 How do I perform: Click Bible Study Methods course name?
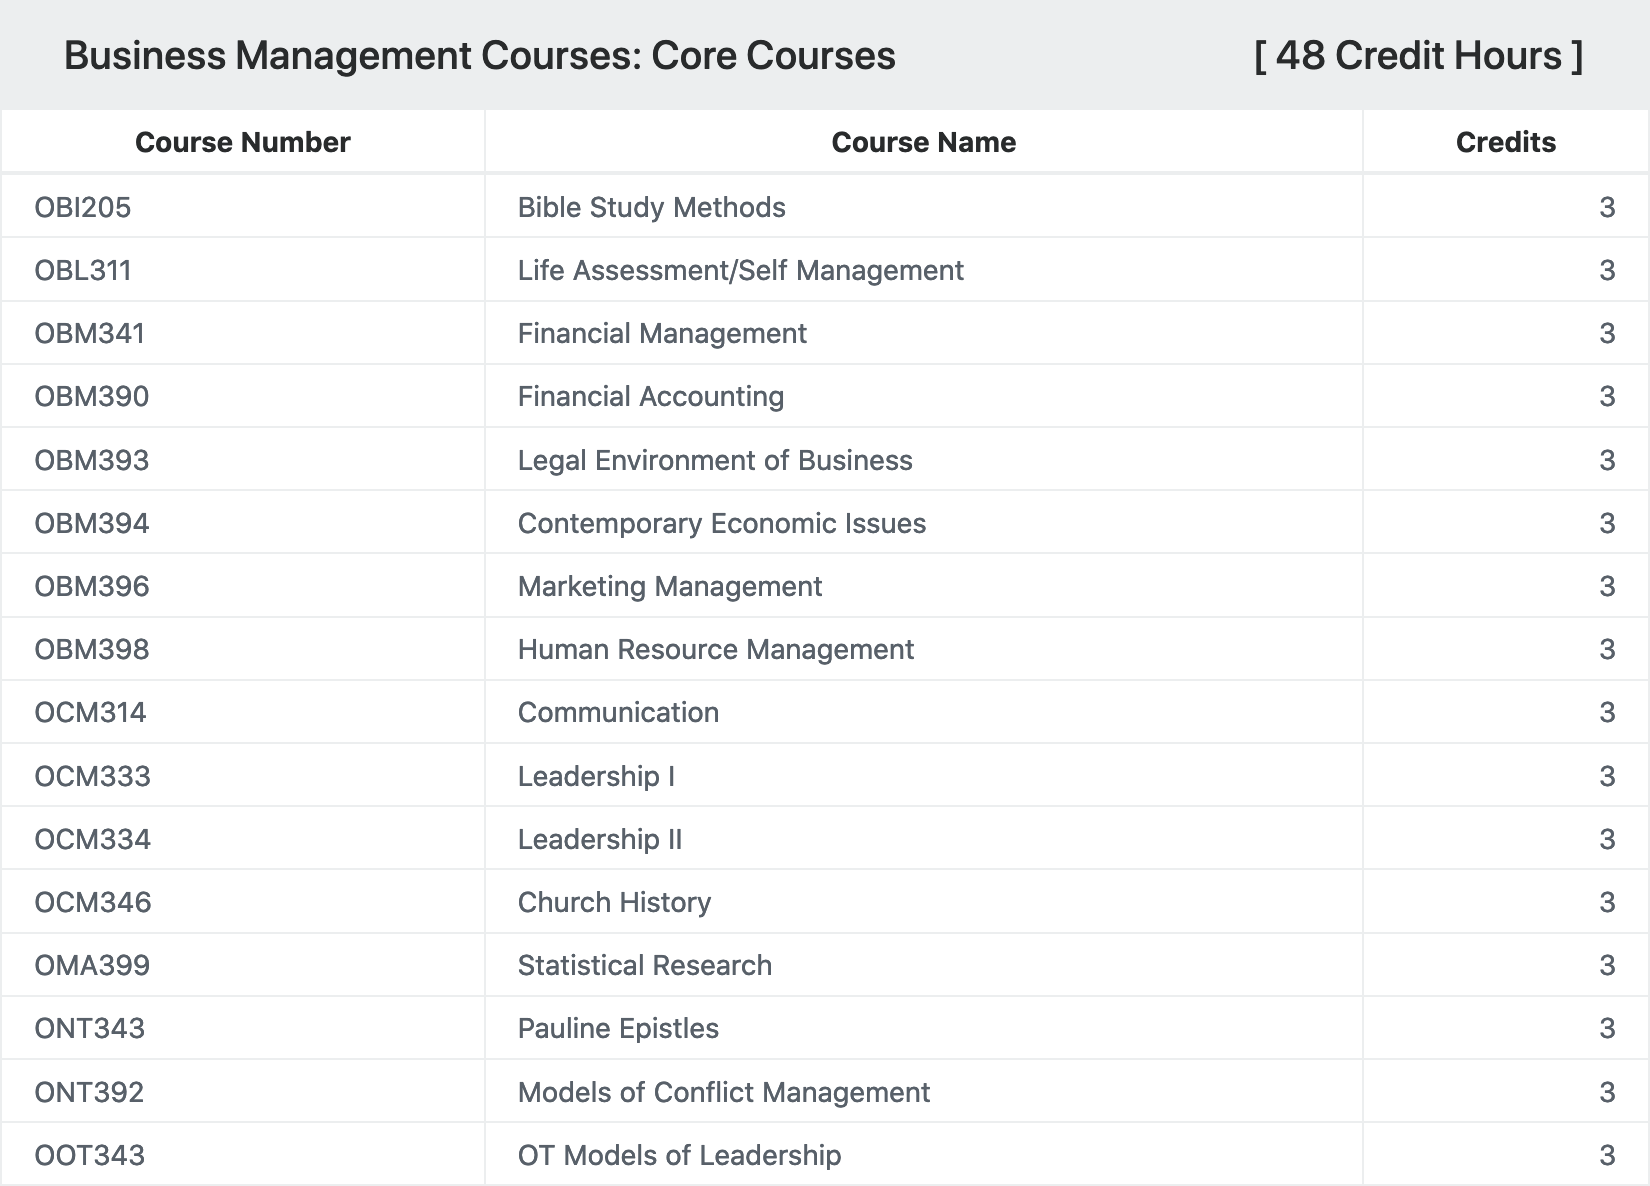click(651, 207)
